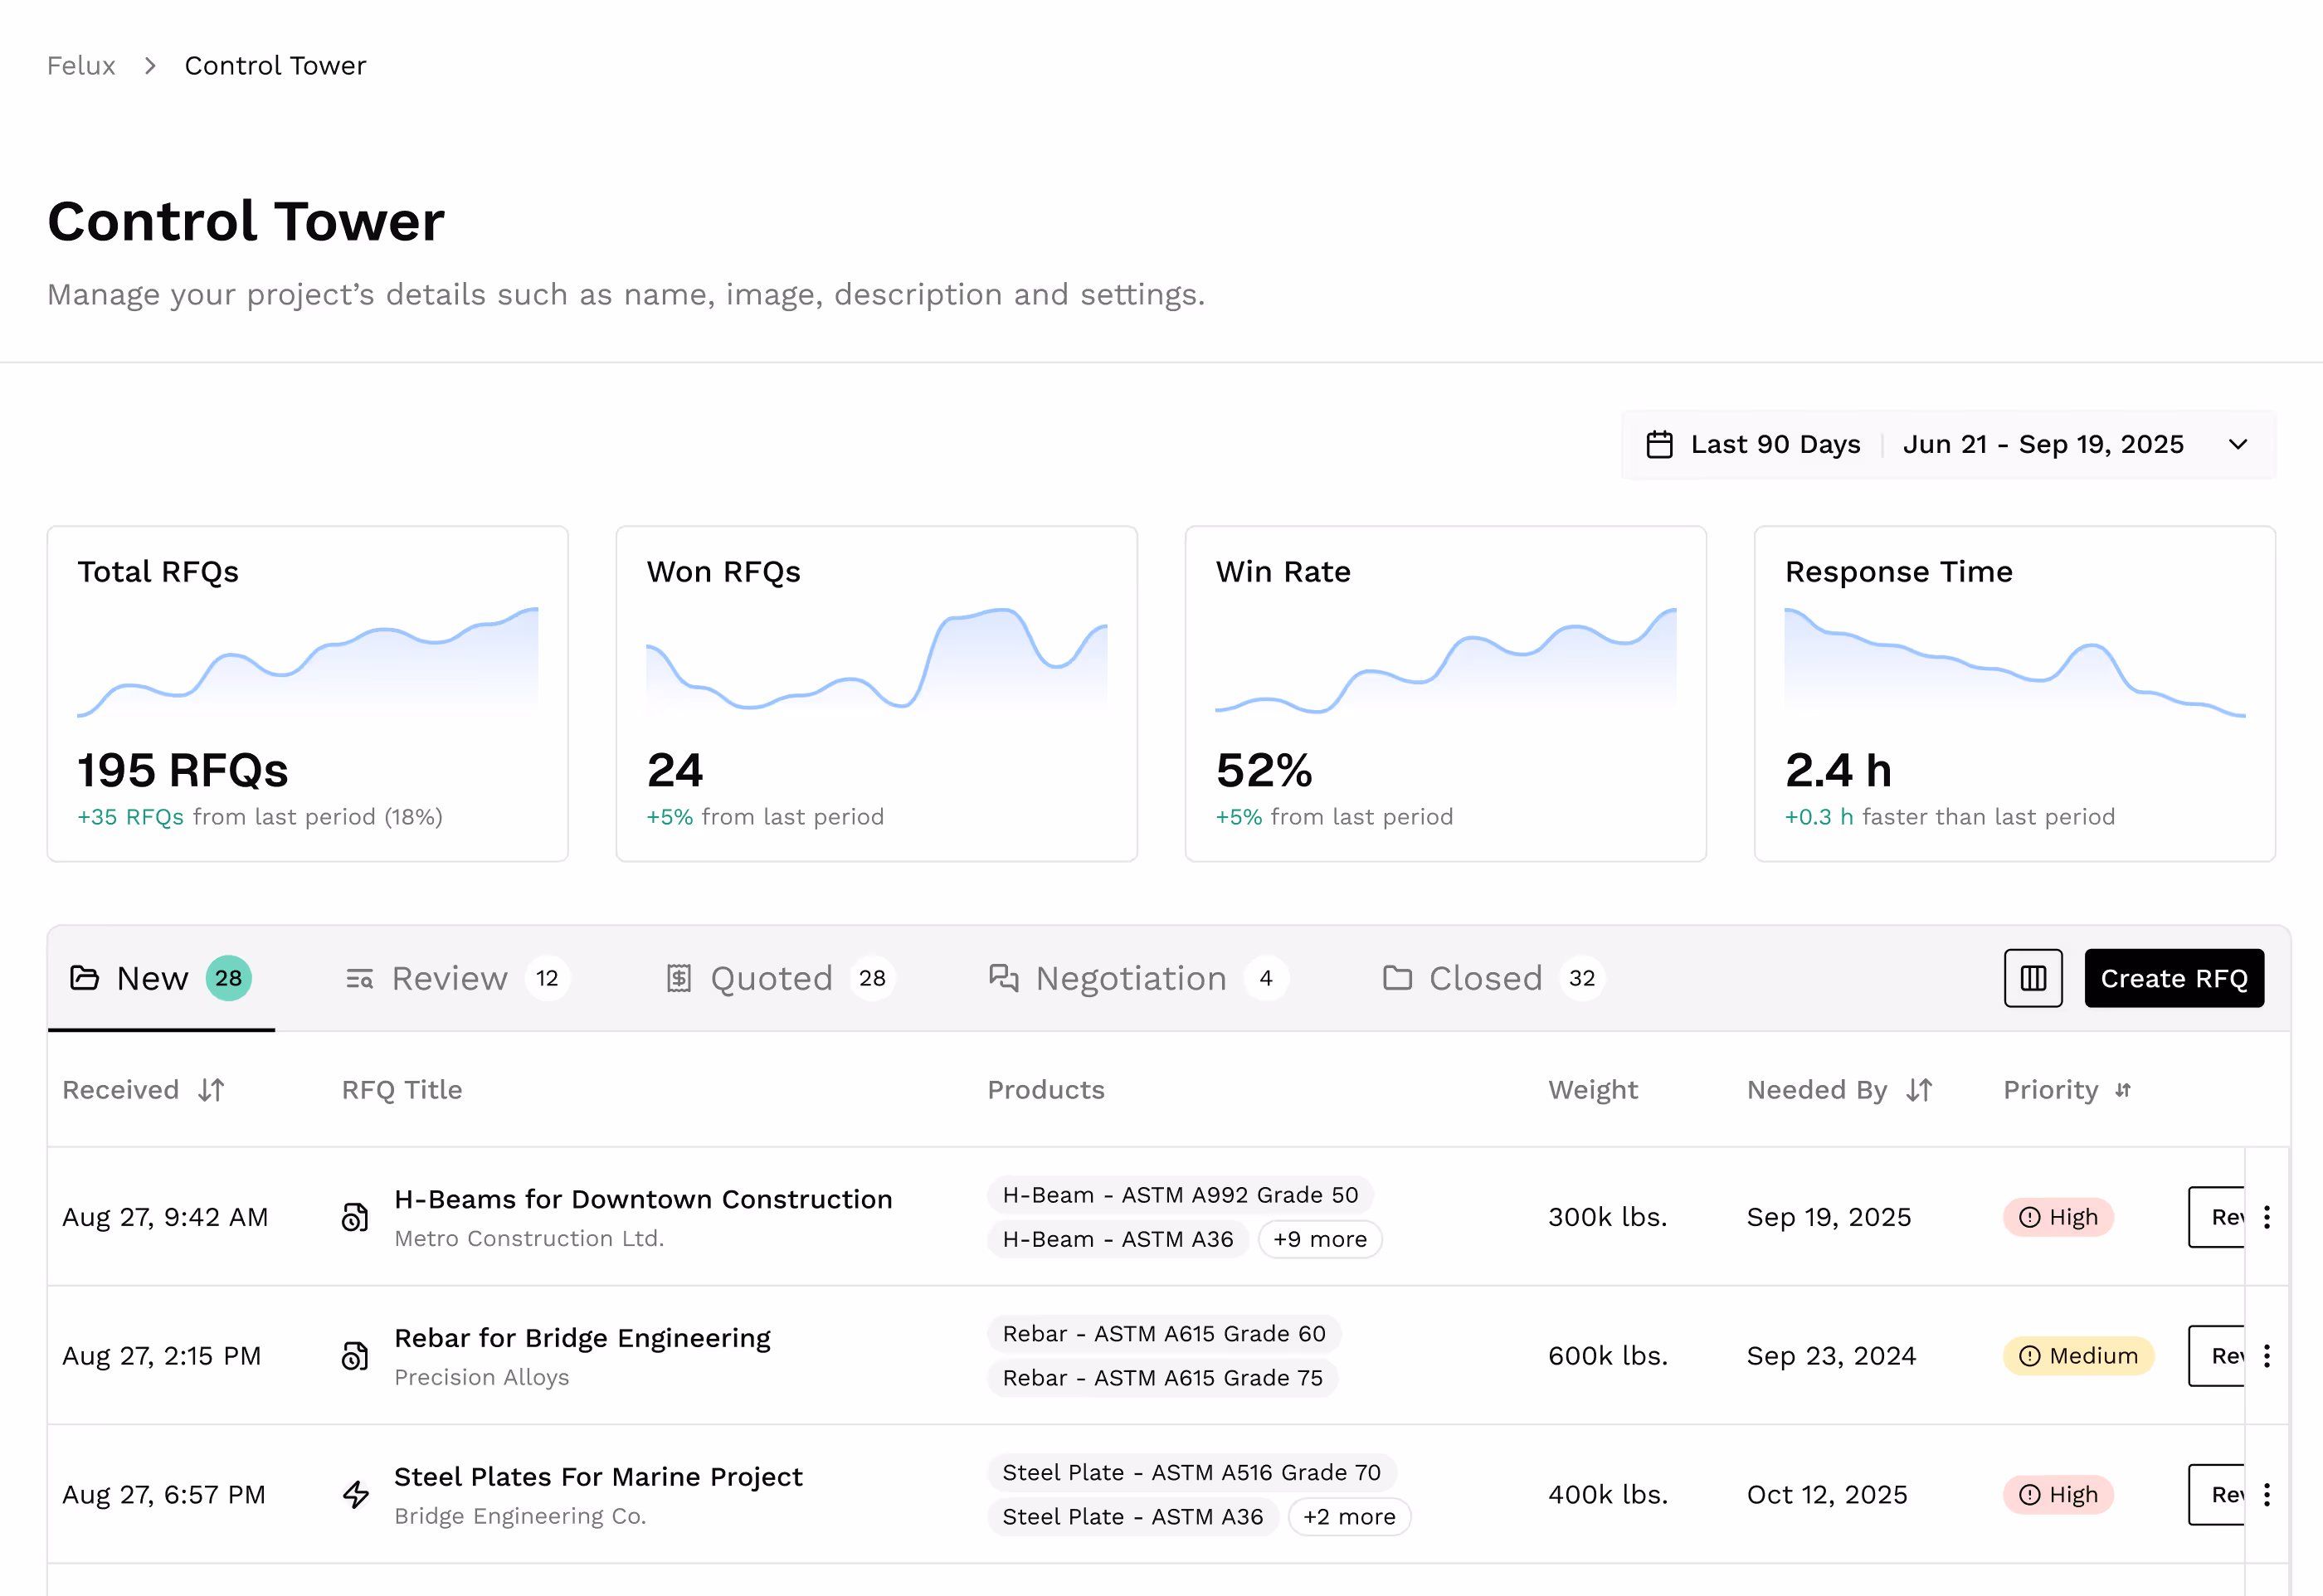The height and width of the screenshot is (1596, 2323).
Task: Go to the Felux breadcrumb link
Action: click(x=81, y=66)
